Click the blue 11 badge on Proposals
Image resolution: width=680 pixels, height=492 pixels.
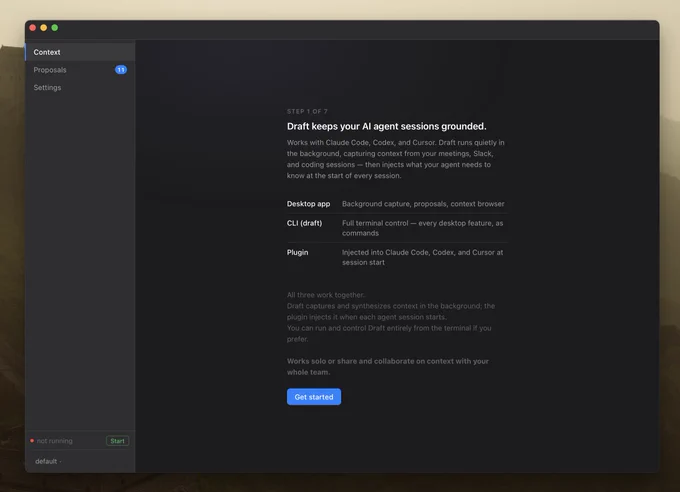click(121, 70)
